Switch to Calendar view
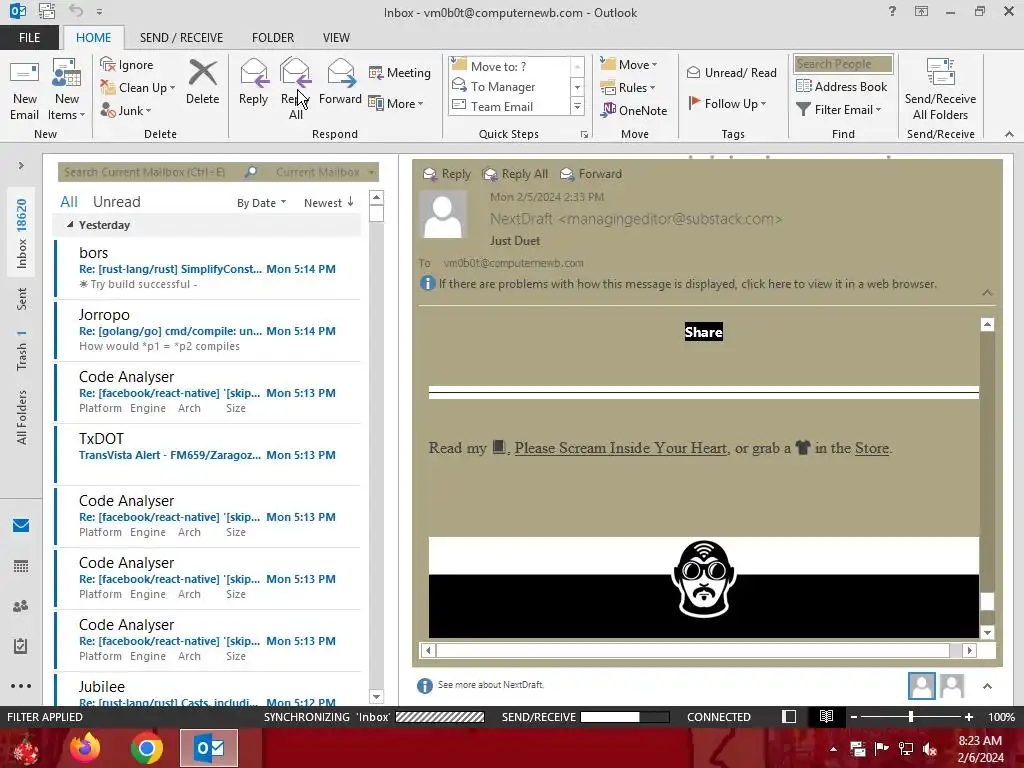 coord(21,566)
